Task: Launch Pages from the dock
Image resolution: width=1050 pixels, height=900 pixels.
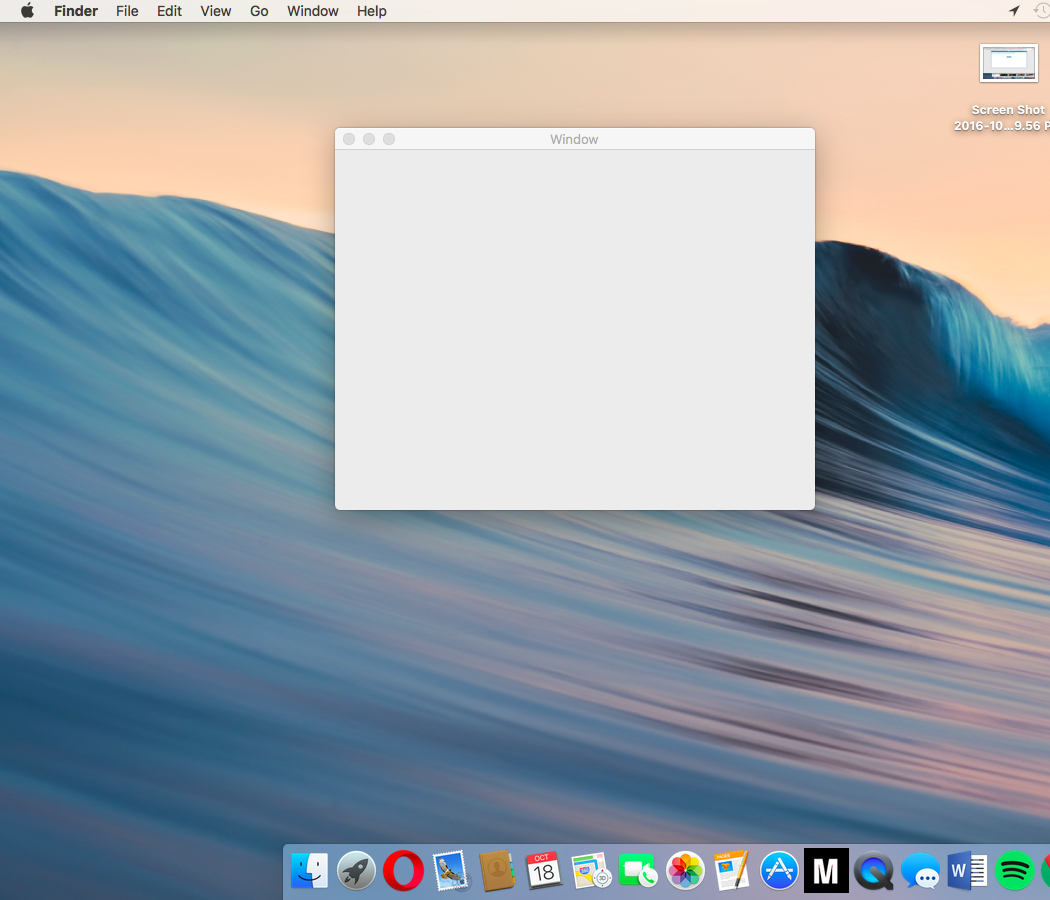Action: tap(731, 871)
